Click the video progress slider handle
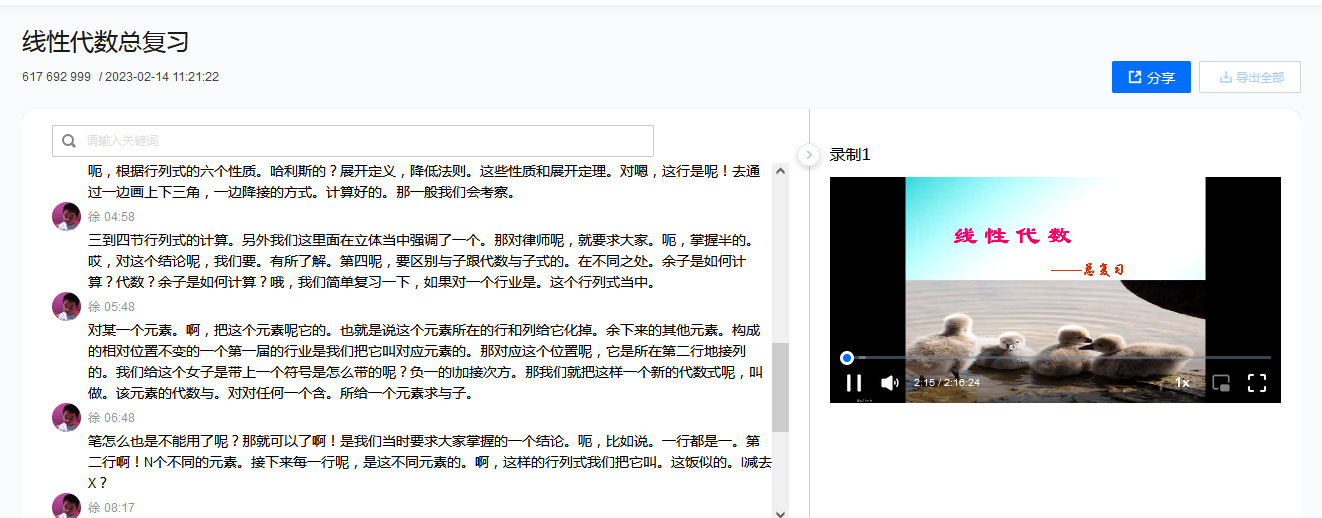The image size is (1322, 518). [x=847, y=357]
